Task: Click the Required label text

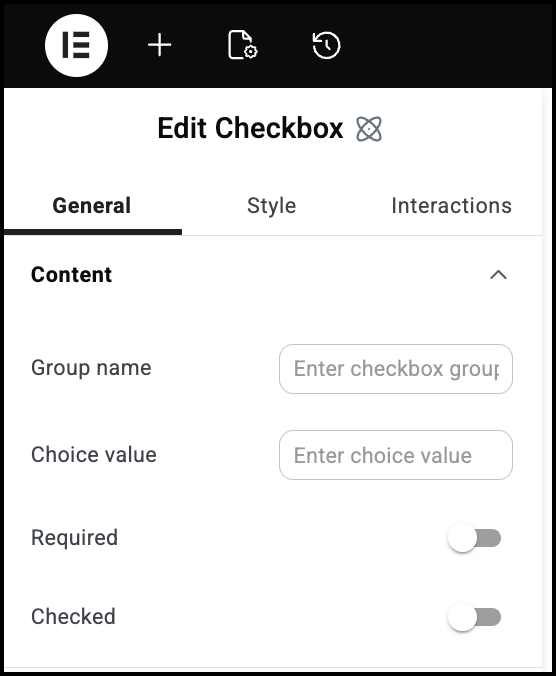Action: (x=75, y=538)
